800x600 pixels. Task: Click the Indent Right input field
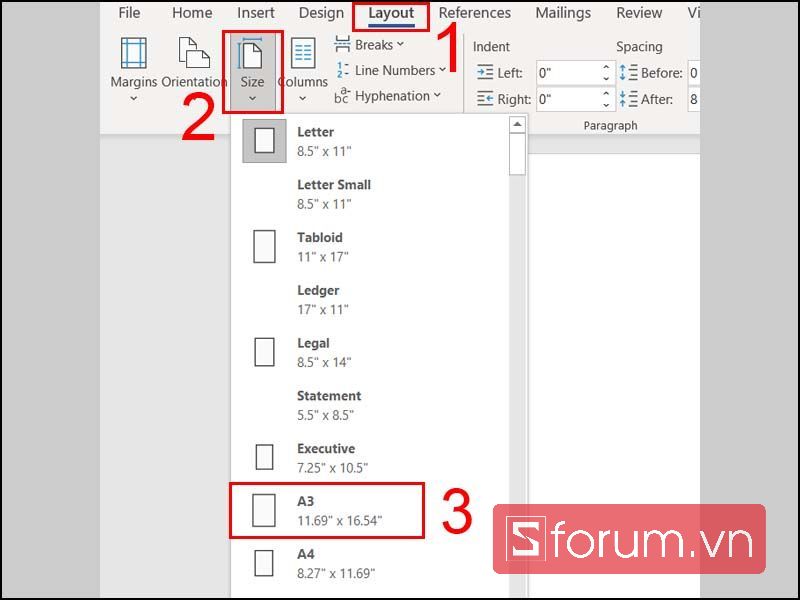[566, 99]
